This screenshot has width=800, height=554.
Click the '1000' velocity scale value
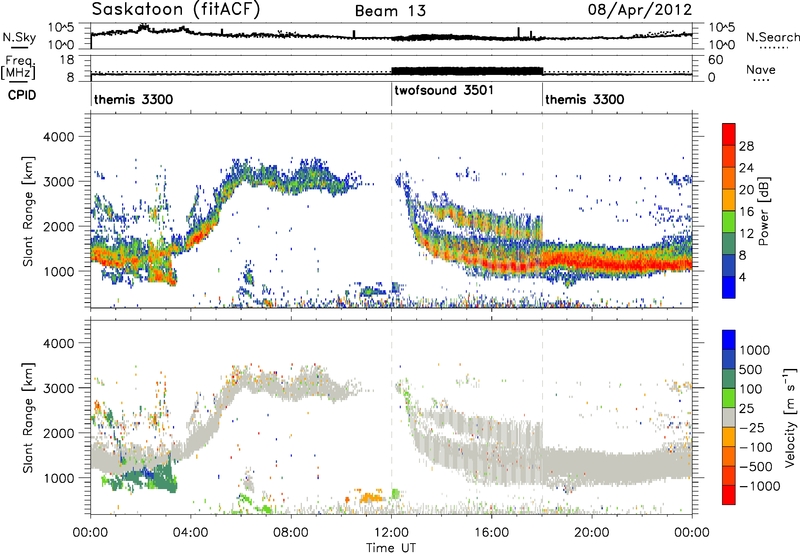[755, 350]
